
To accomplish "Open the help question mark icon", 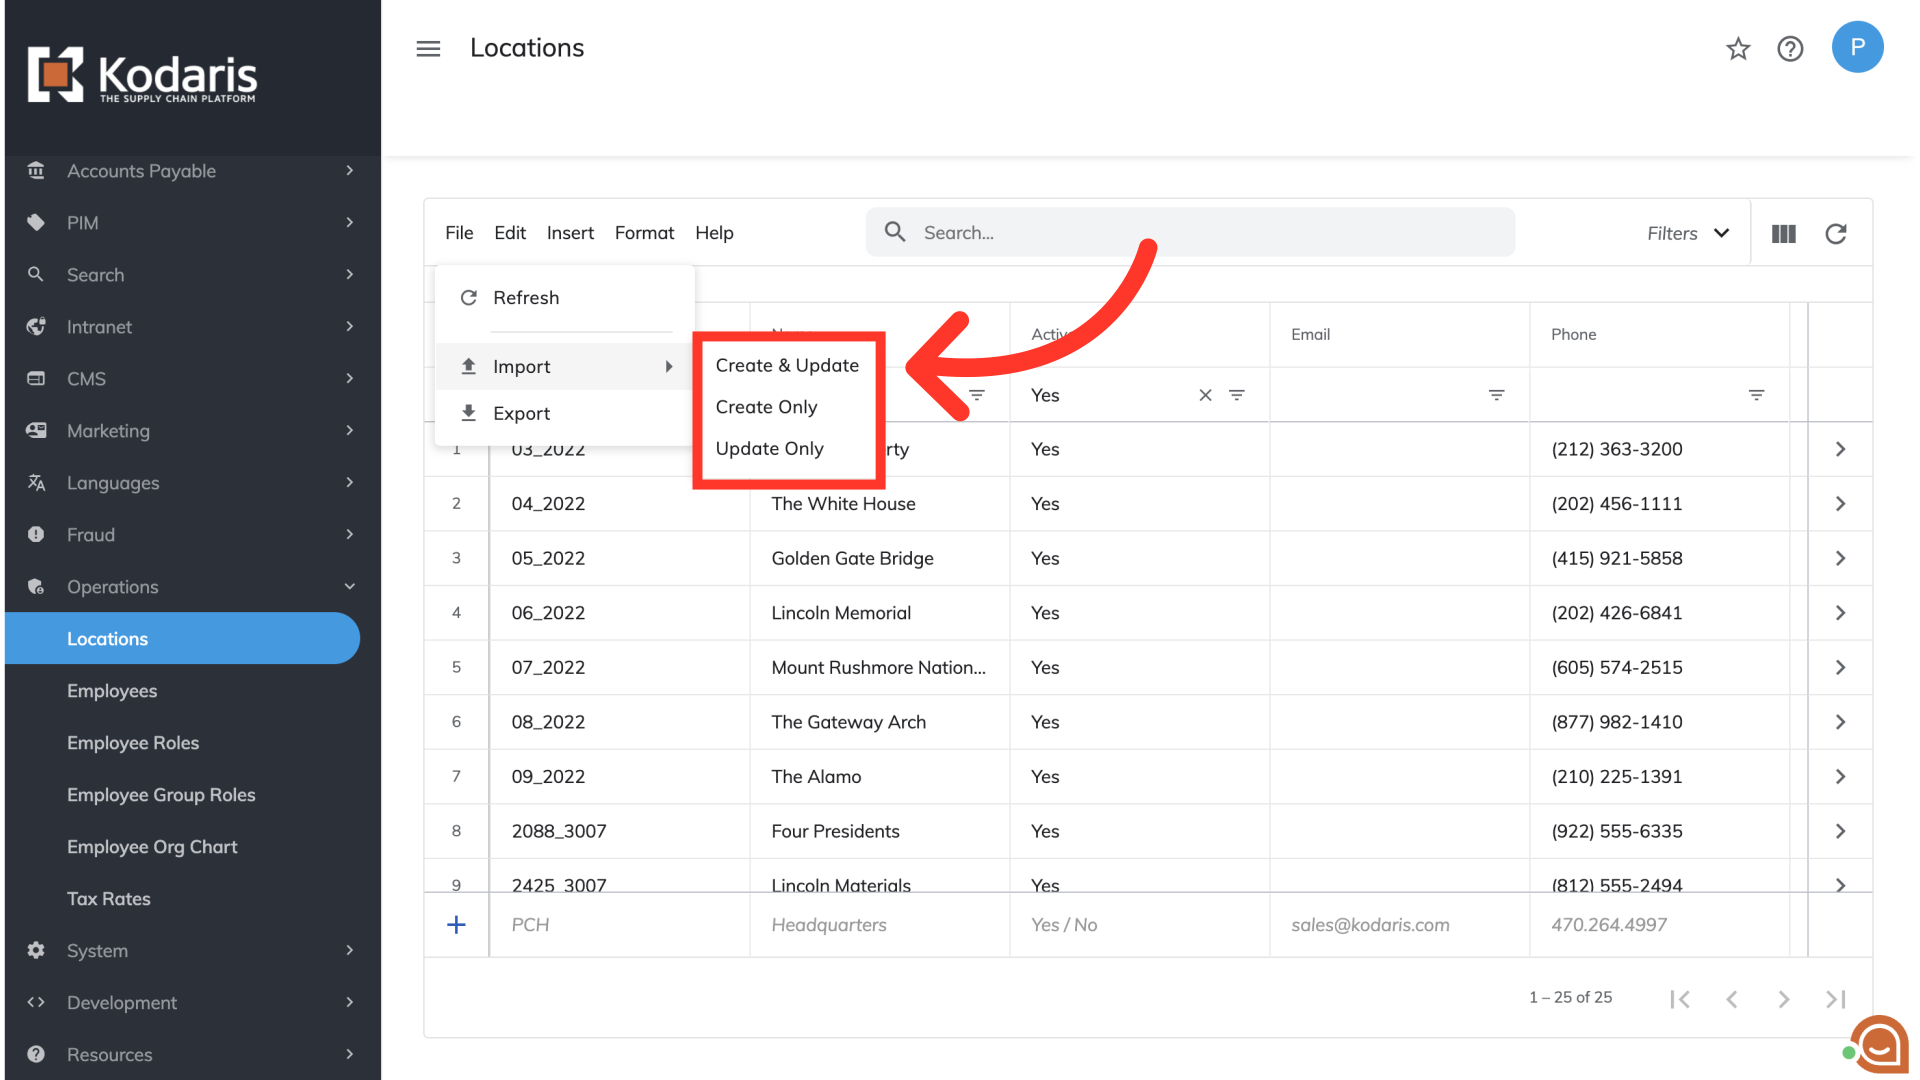I will click(x=1790, y=48).
